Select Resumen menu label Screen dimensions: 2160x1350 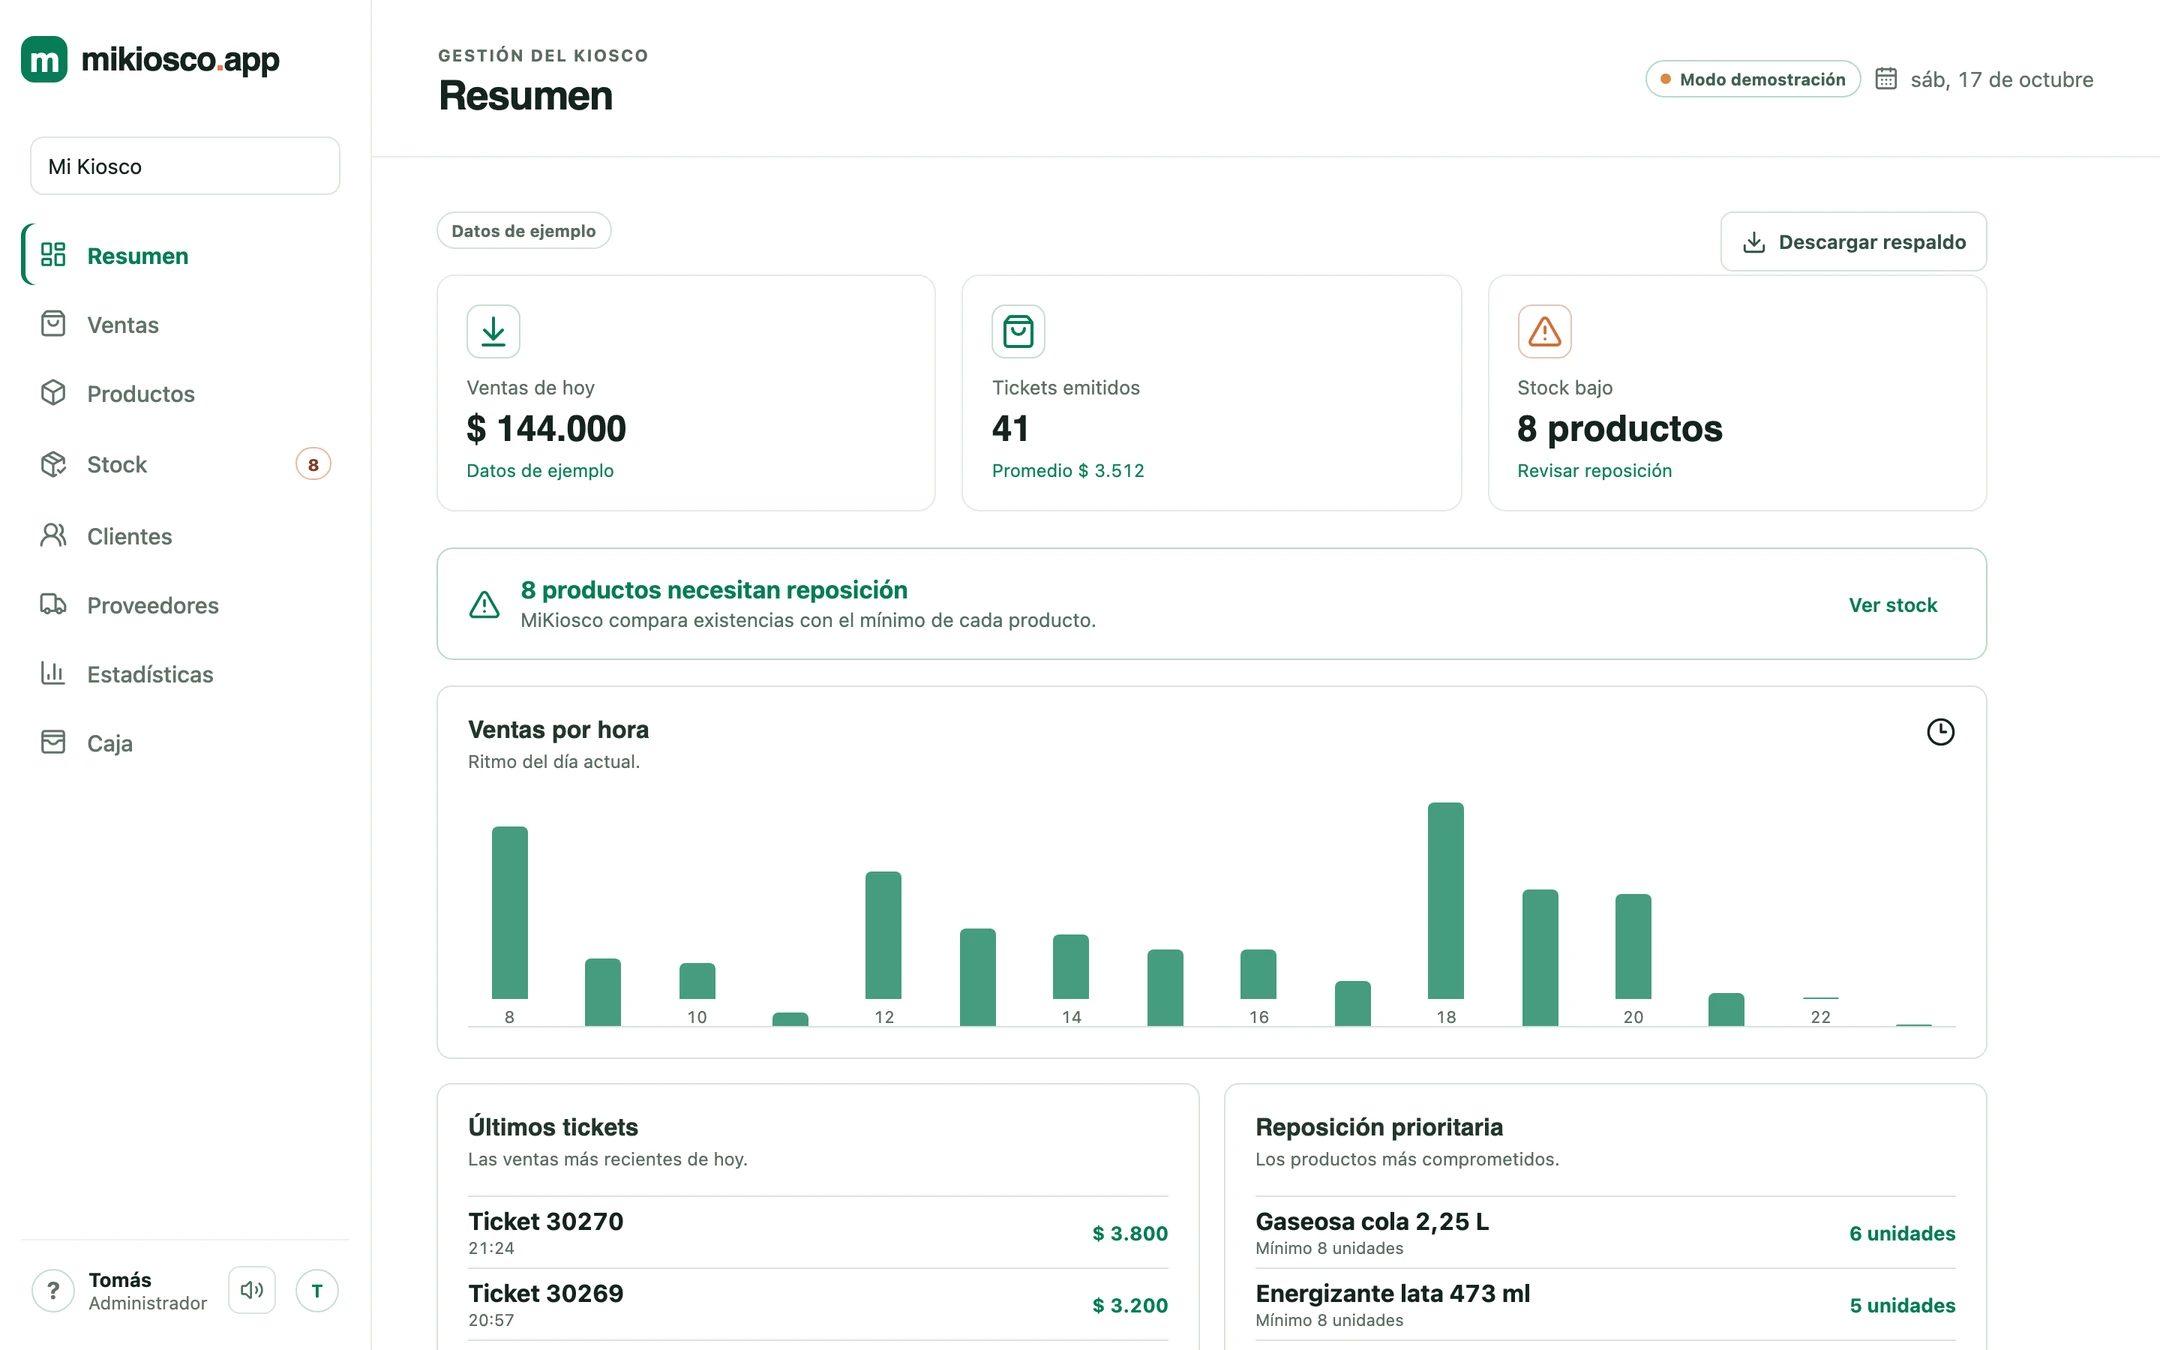pos(138,256)
